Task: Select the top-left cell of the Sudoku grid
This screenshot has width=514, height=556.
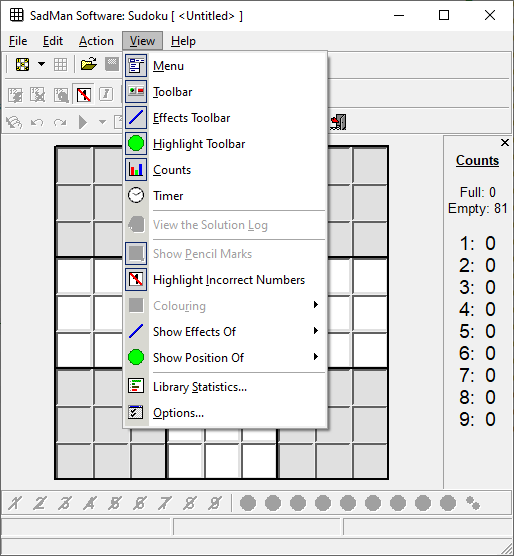Action: coord(74,166)
